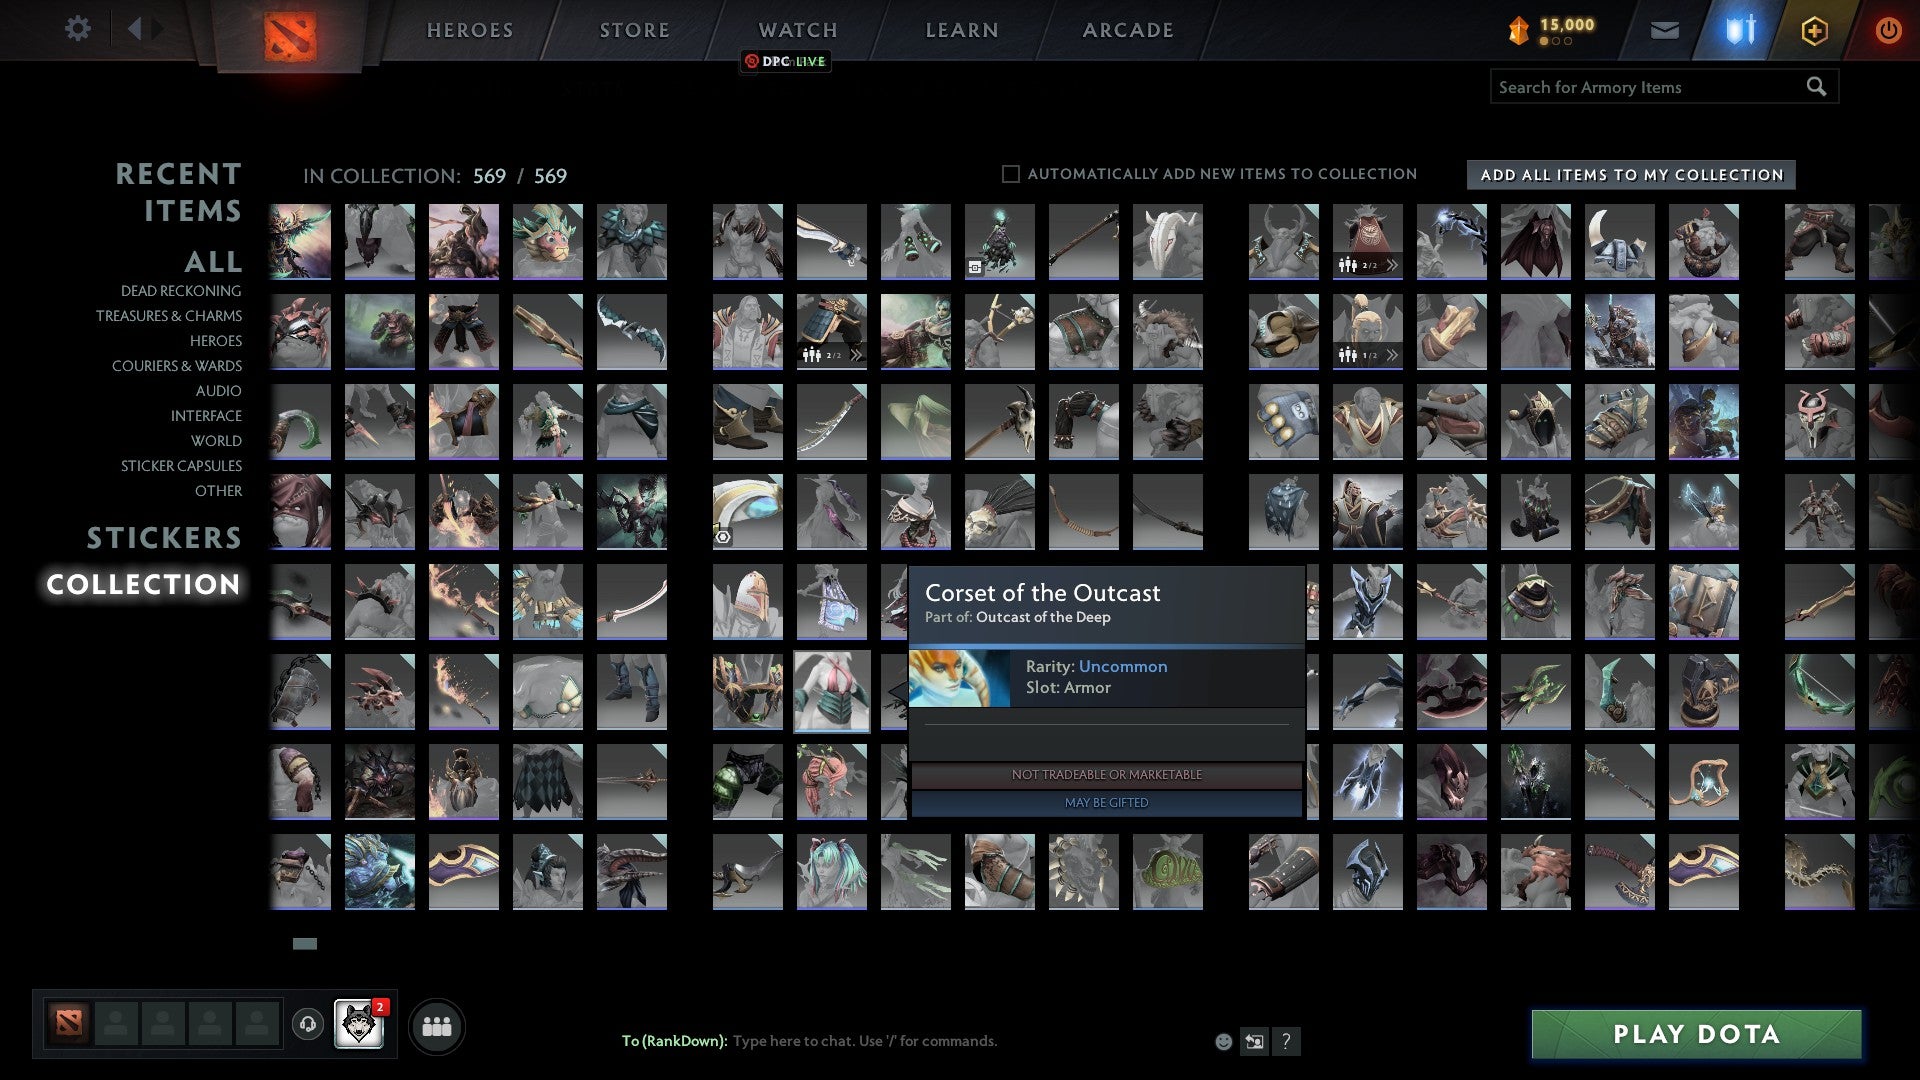
Task: Click the chat help question mark icon
Action: pyautogui.click(x=1286, y=1040)
